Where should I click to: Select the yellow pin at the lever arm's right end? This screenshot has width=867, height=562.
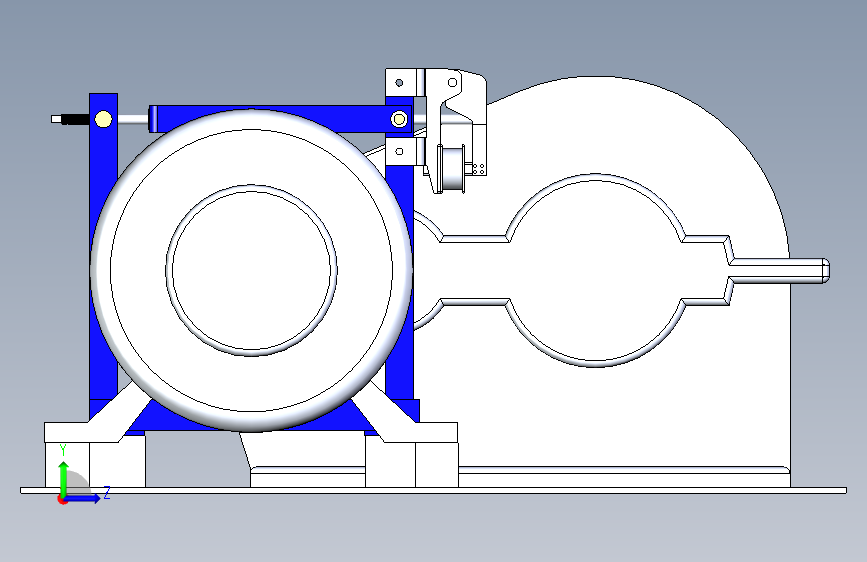pyautogui.click(x=399, y=119)
